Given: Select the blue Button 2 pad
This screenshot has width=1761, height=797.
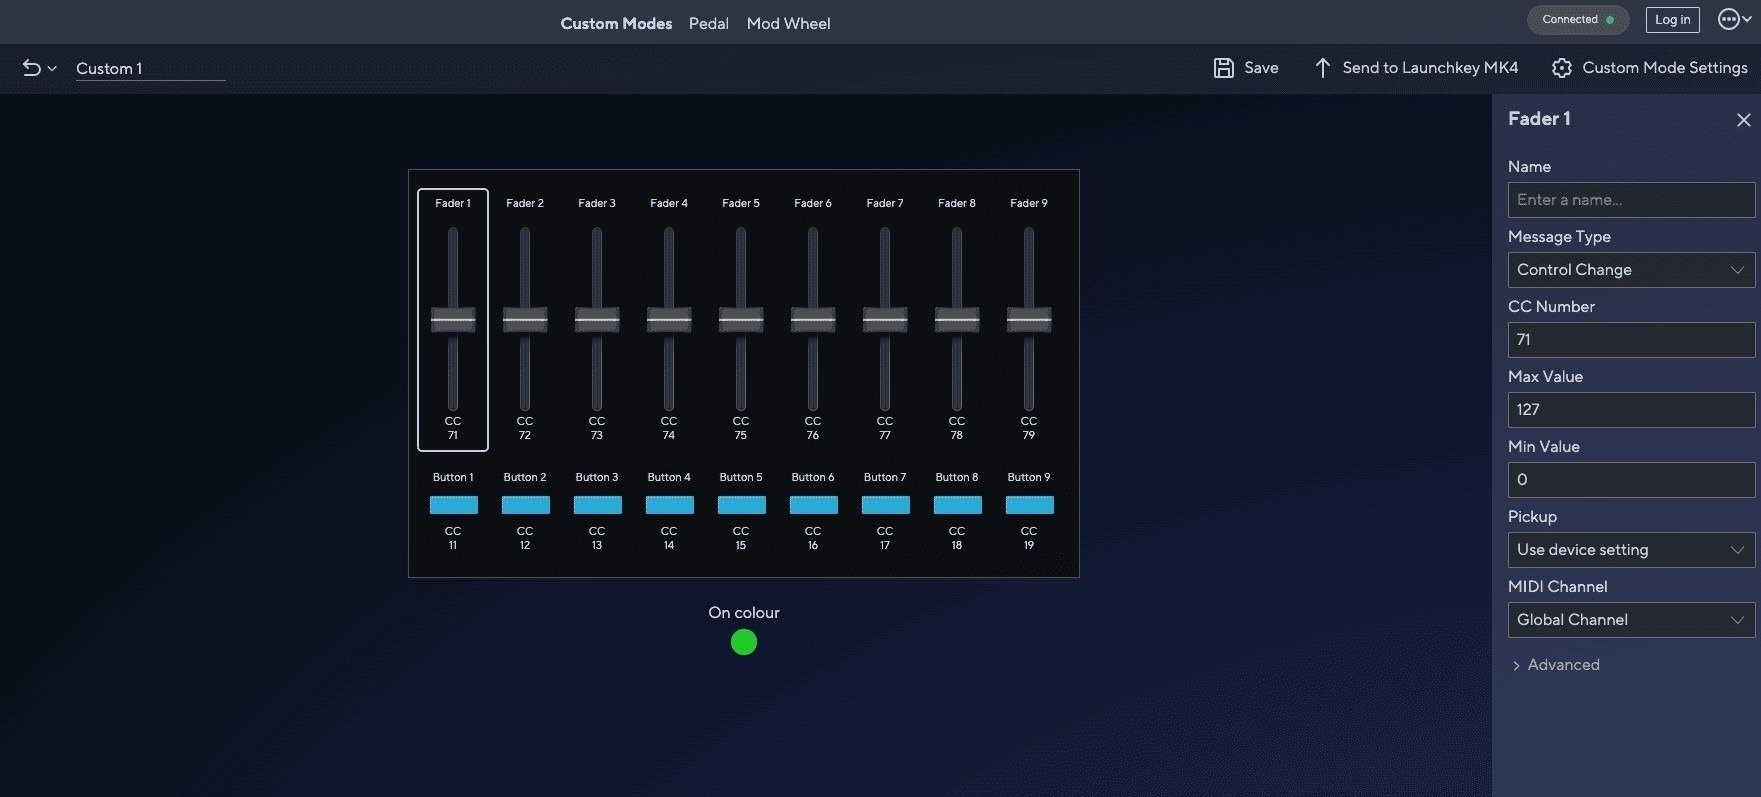Looking at the screenshot, I should tap(525, 505).
